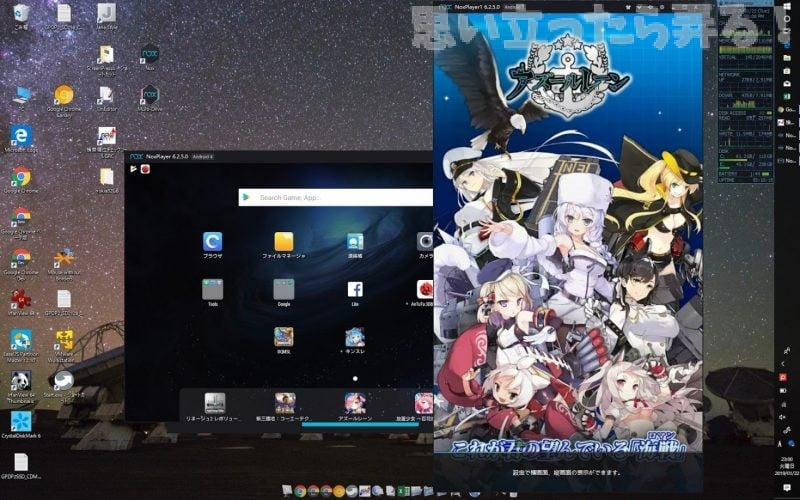Click Search Game, App field in NoxPlayer
The height and width of the screenshot is (500, 800).
336,197
